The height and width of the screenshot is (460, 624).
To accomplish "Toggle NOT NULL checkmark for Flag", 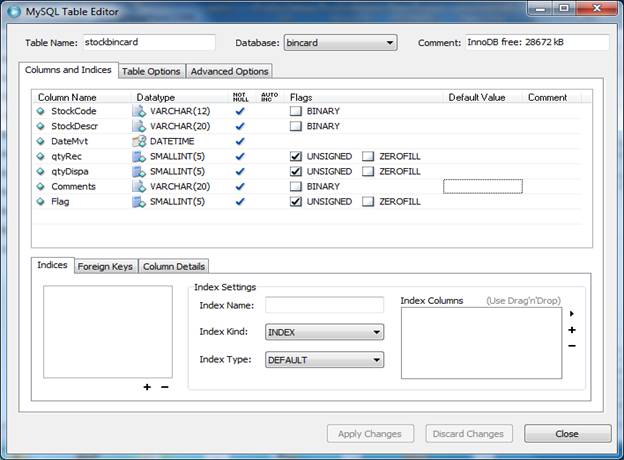I will [x=240, y=201].
